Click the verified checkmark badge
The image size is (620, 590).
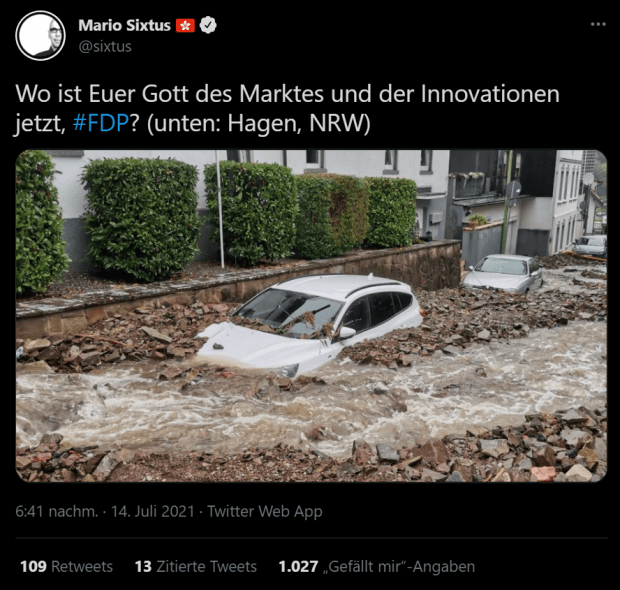point(208,25)
